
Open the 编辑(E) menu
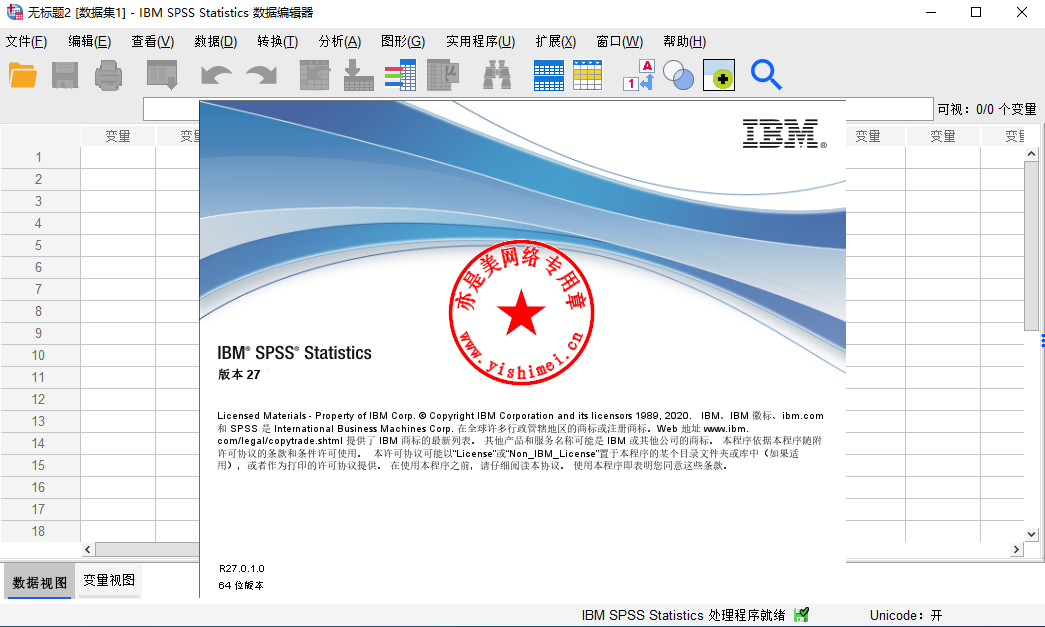pyautogui.click(x=89, y=42)
